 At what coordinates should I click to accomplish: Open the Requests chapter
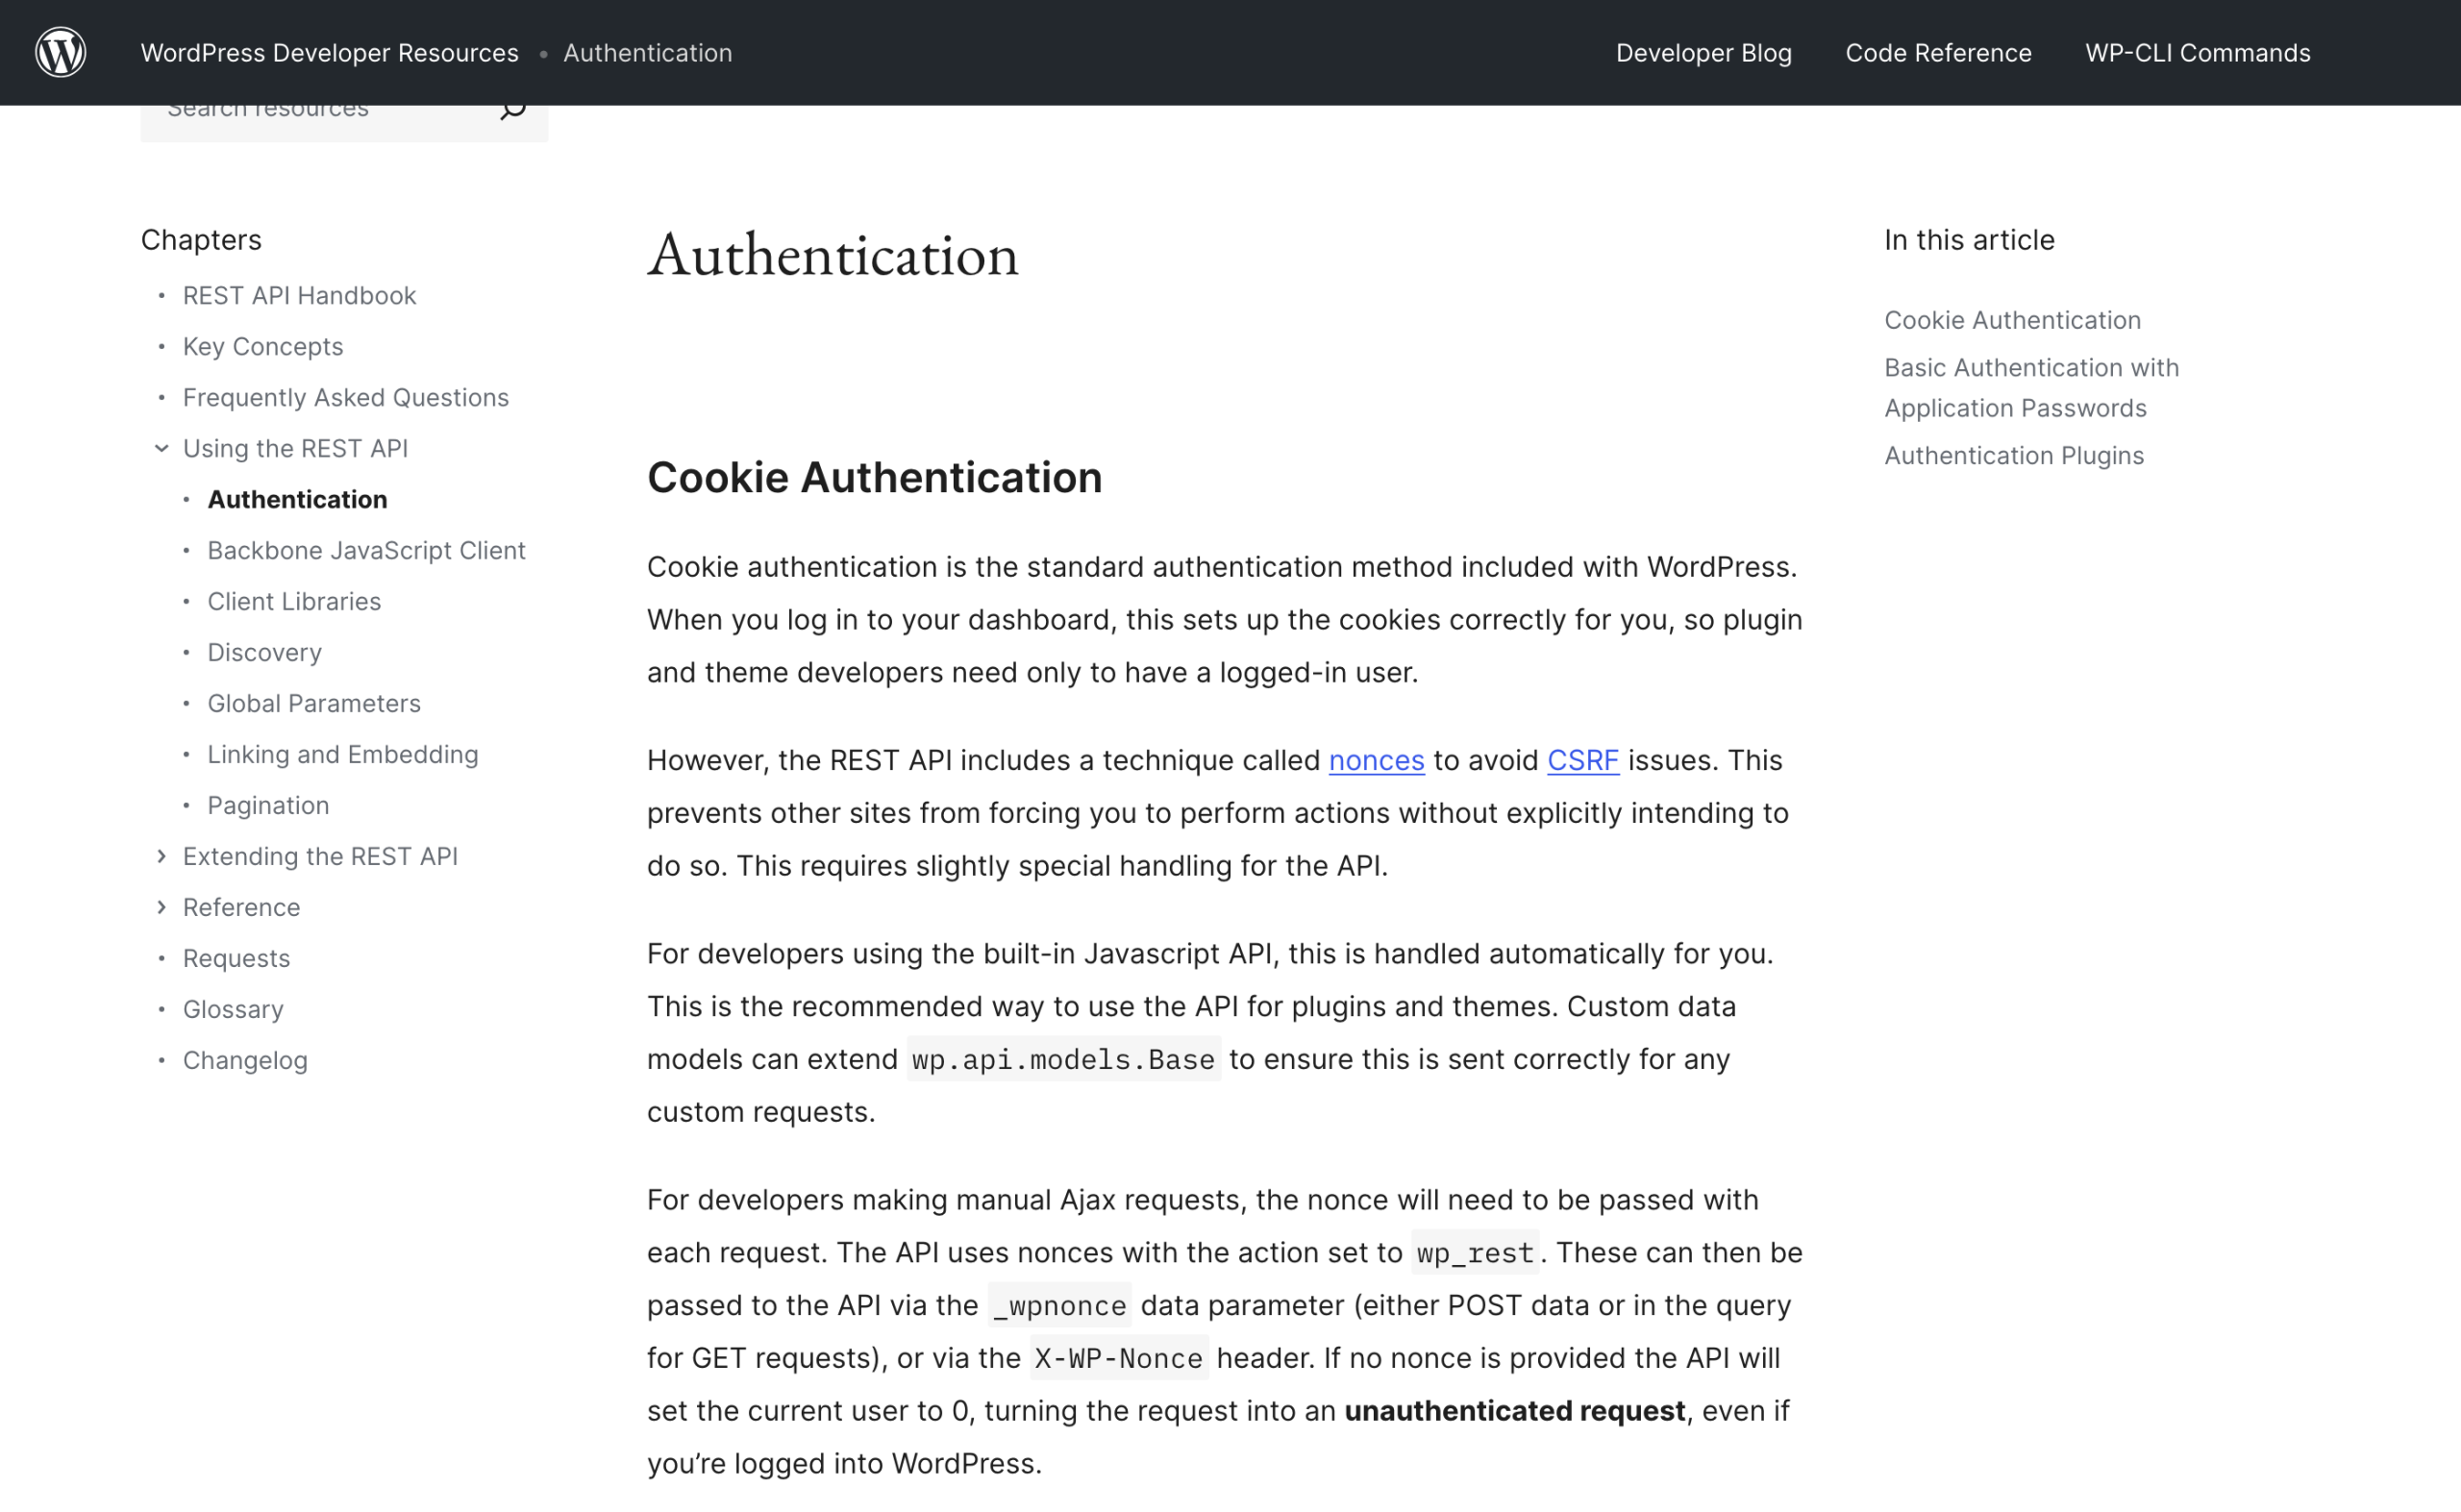click(236, 959)
